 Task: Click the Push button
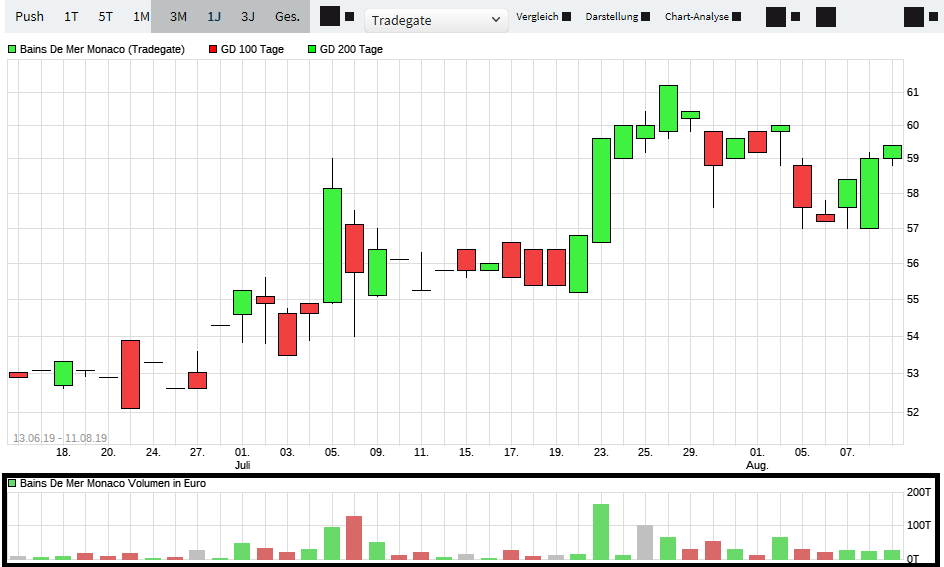(x=29, y=17)
